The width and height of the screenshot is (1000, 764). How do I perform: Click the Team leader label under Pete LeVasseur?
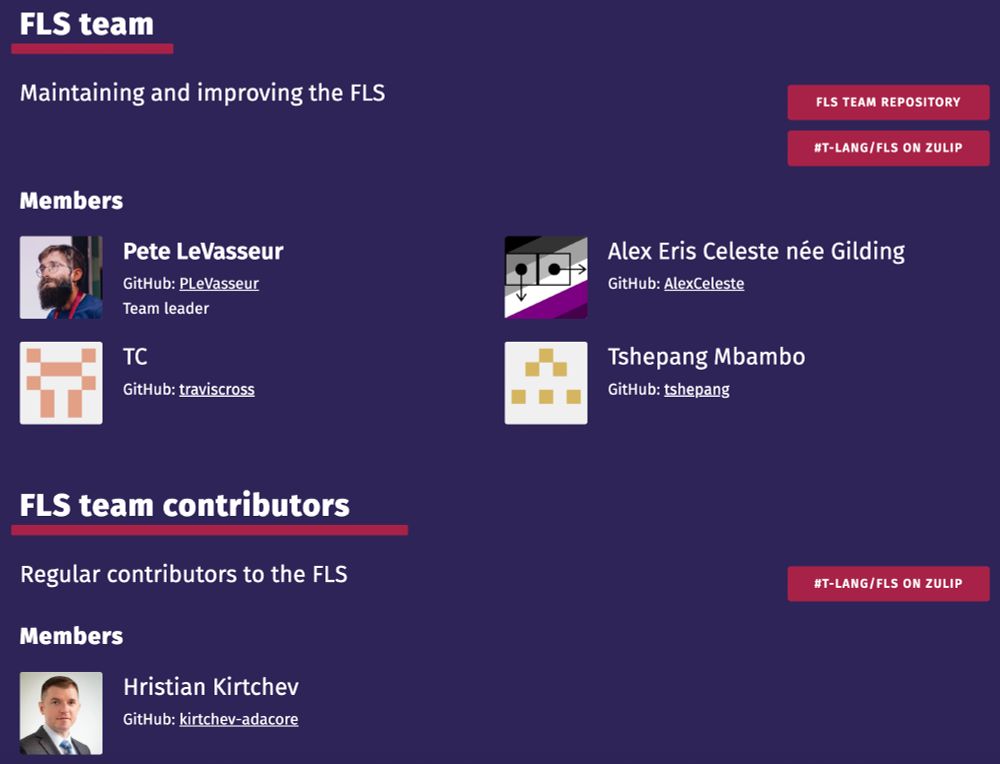pos(166,309)
